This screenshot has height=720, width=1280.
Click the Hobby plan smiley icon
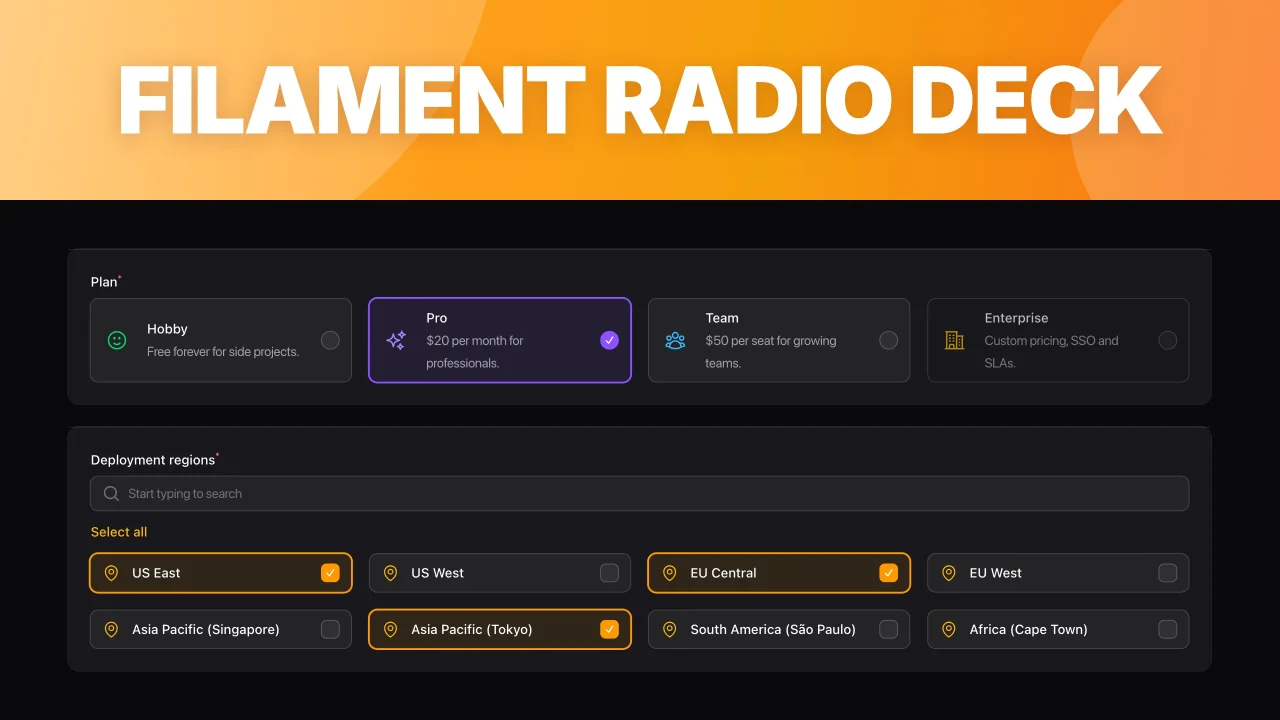coord(117,340)
